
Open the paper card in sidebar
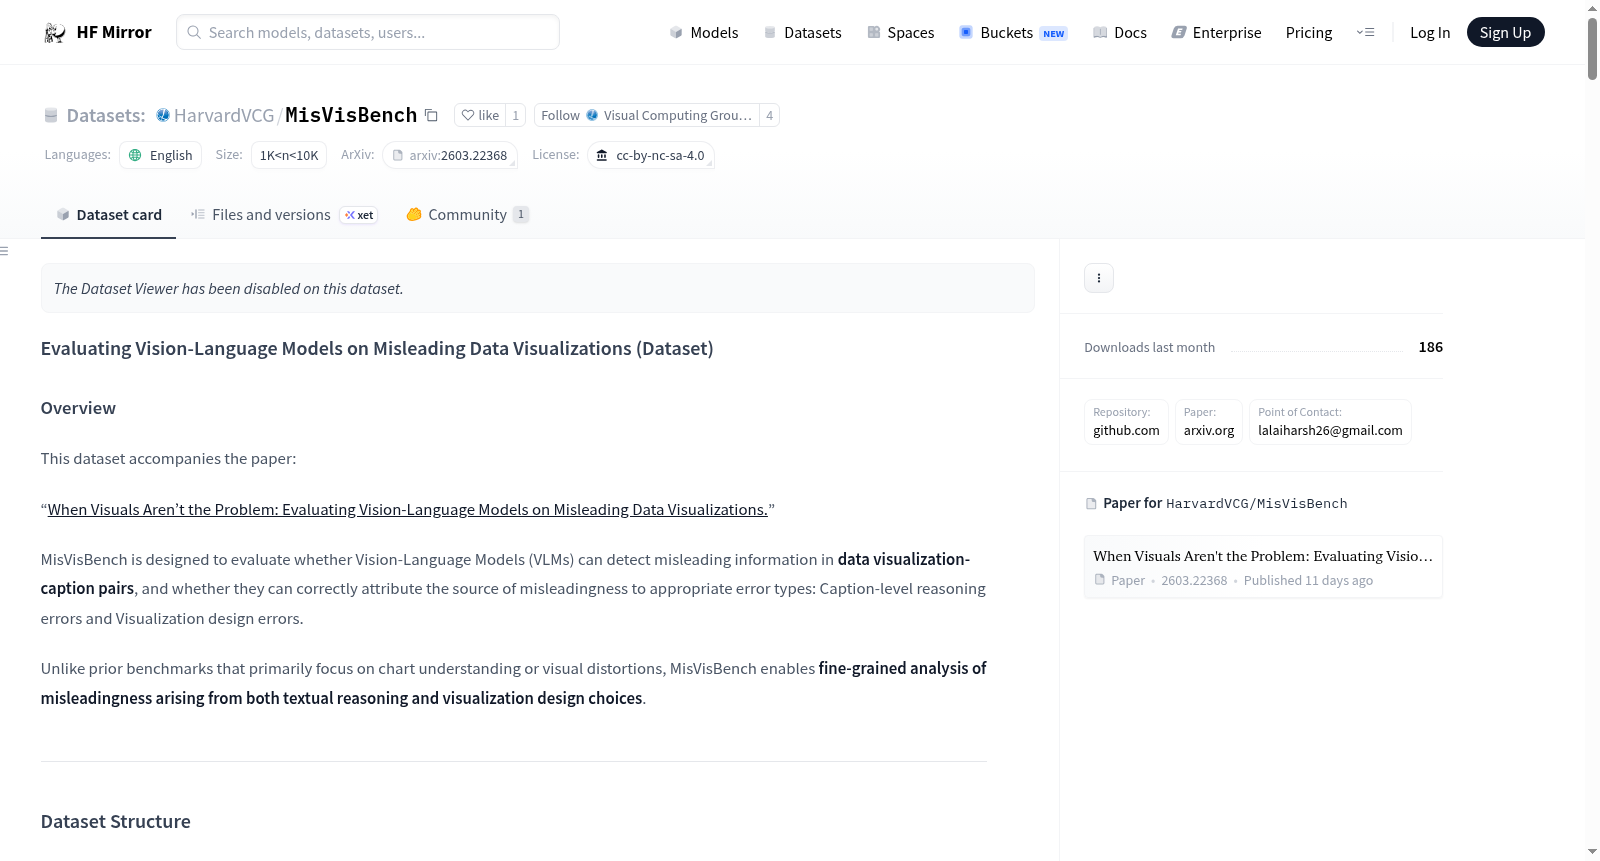coord(1263,567)
